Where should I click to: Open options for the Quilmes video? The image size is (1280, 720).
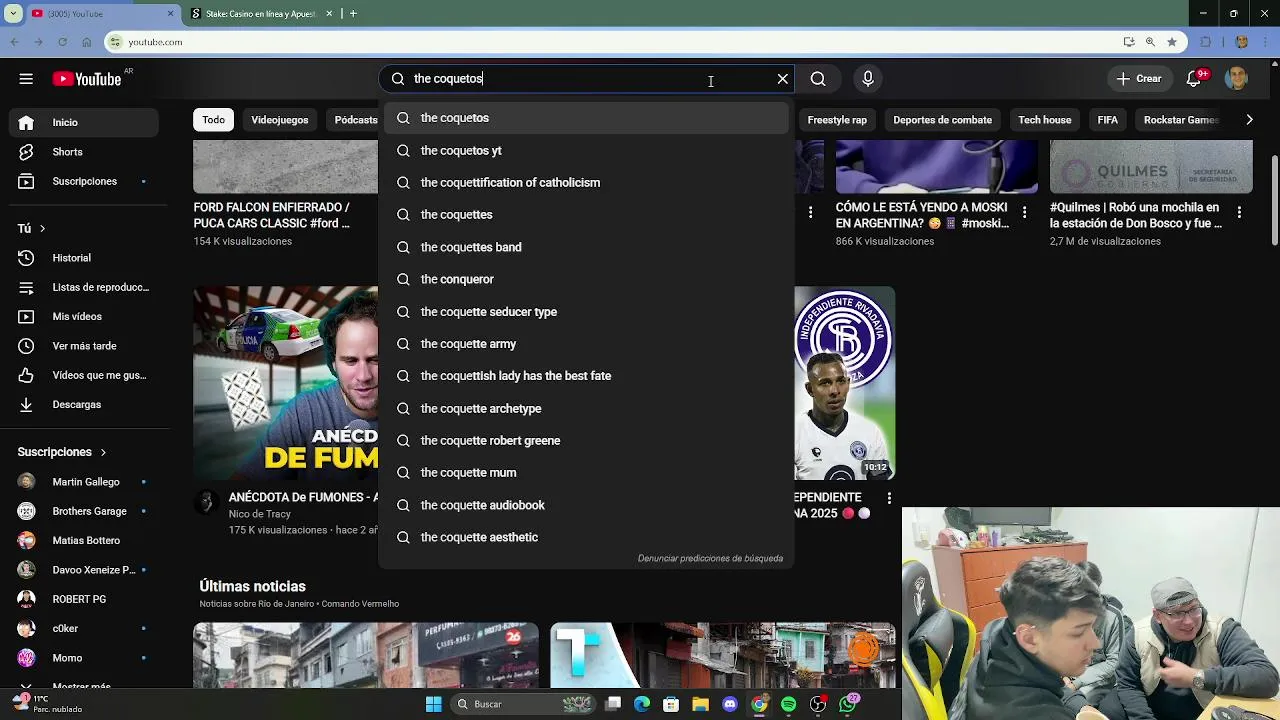pos(1239,212)
